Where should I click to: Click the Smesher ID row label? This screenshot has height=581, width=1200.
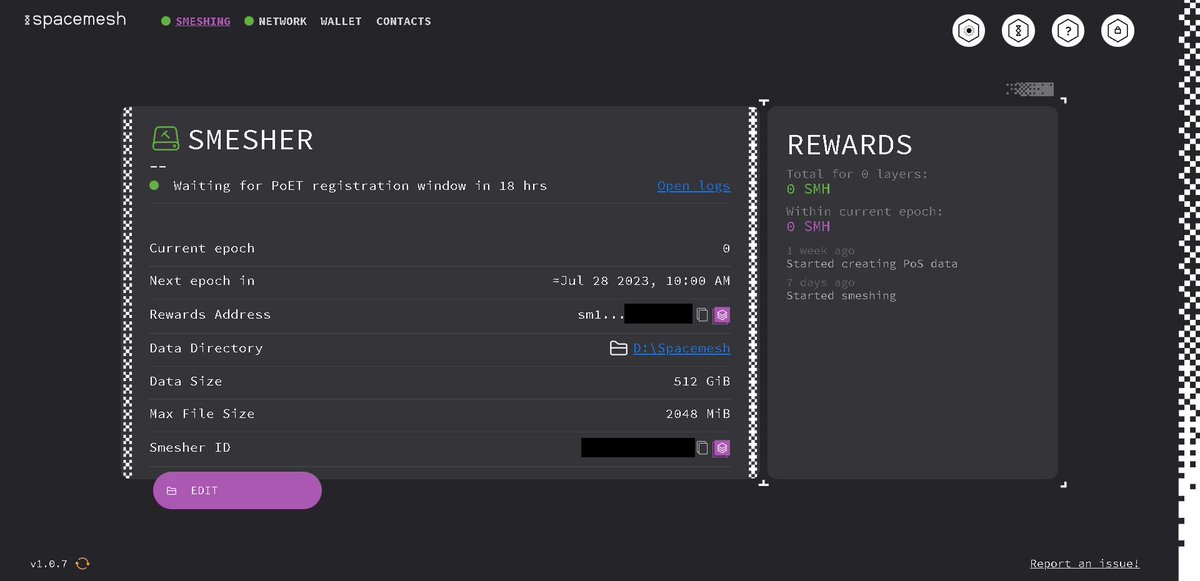(x=190, y=447)
